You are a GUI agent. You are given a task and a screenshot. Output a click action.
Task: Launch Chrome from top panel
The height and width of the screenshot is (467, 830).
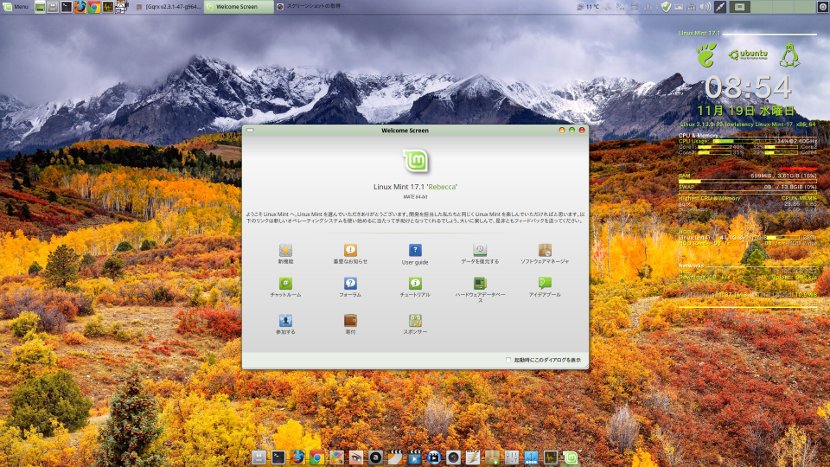tap(94, 7)
